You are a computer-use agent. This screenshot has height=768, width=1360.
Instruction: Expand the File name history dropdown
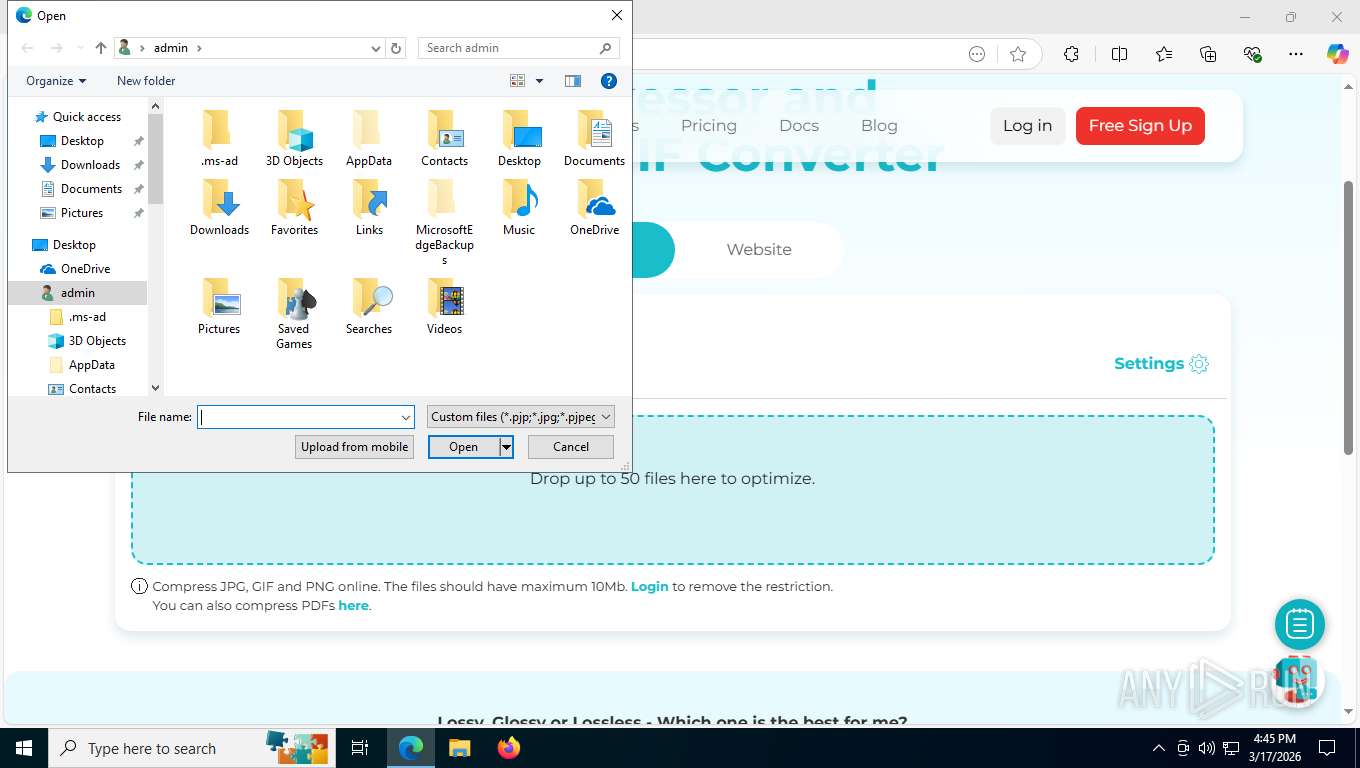[x=406, y=417]
